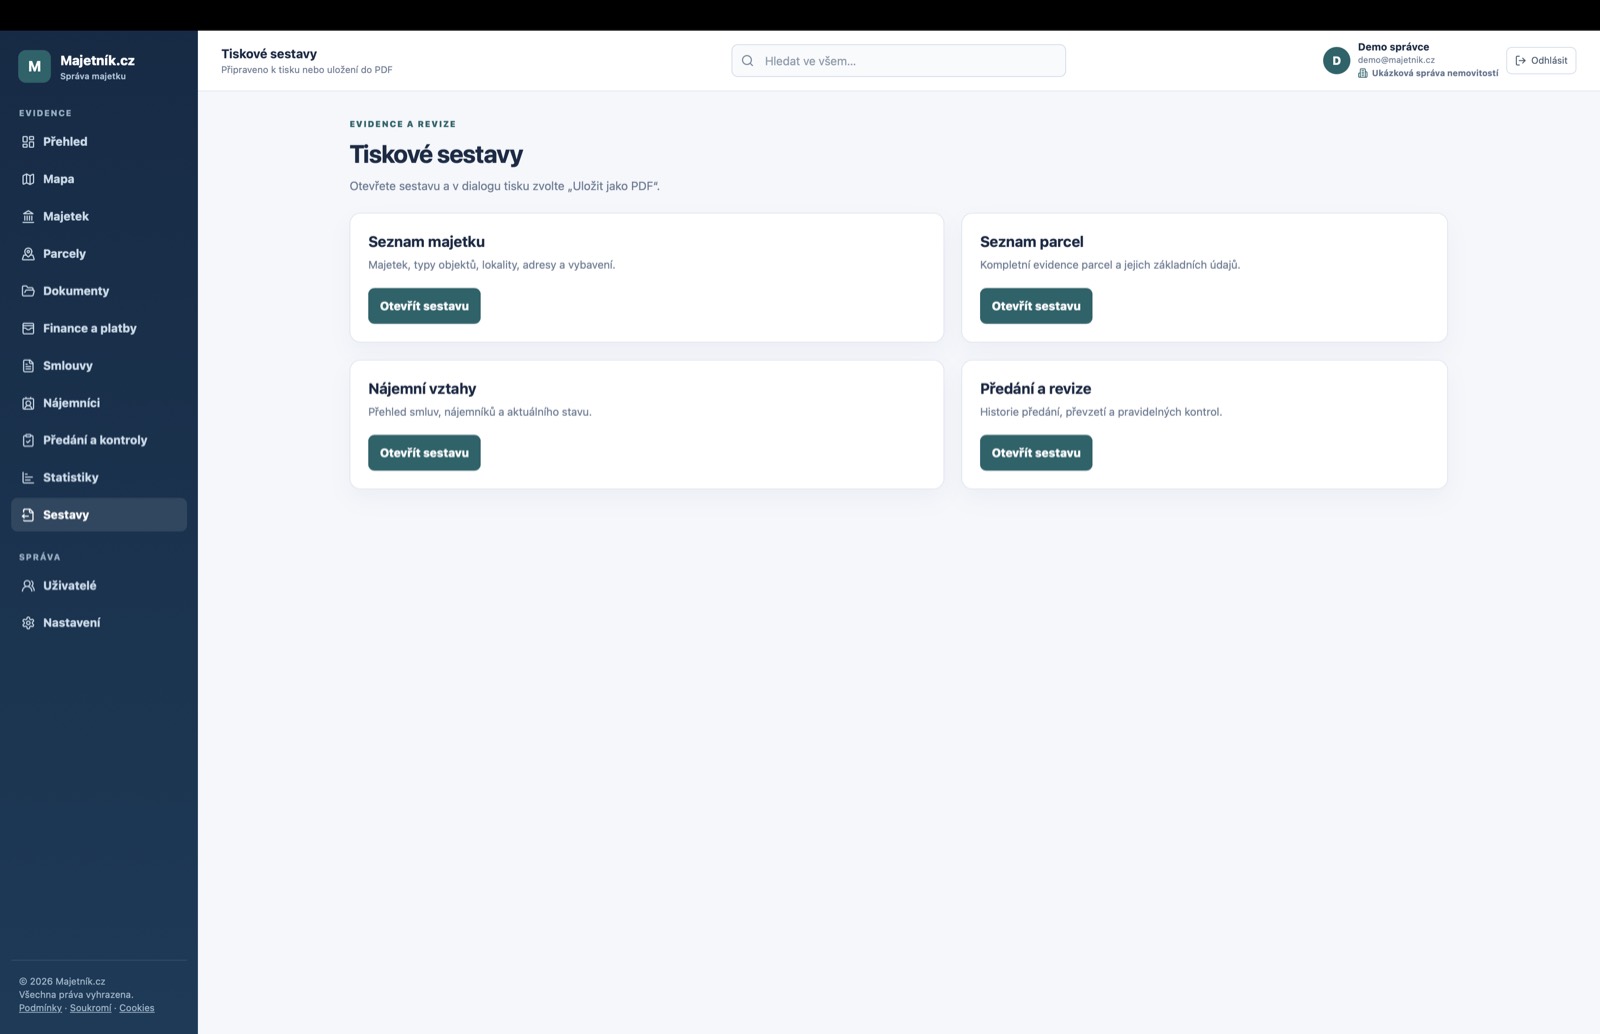The height and width of the screenshot is (1034, 1600).
Task: Click the D user avatar
Action: (1336, 61)
